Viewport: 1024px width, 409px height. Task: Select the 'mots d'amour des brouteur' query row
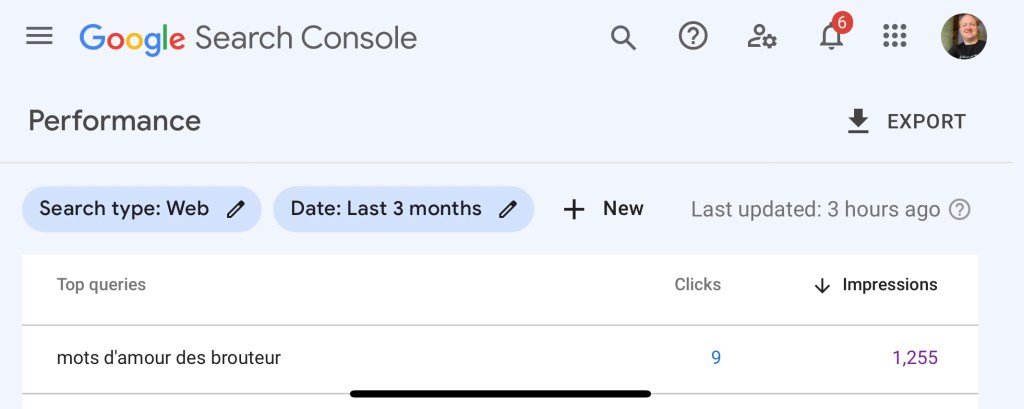click(x=169, y=357)
